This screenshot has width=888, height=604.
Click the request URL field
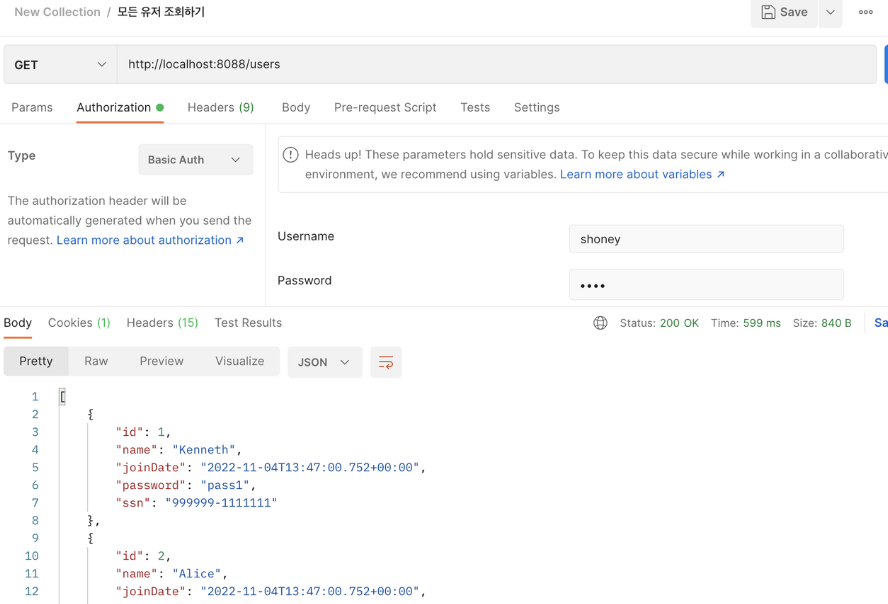point(497,65)
